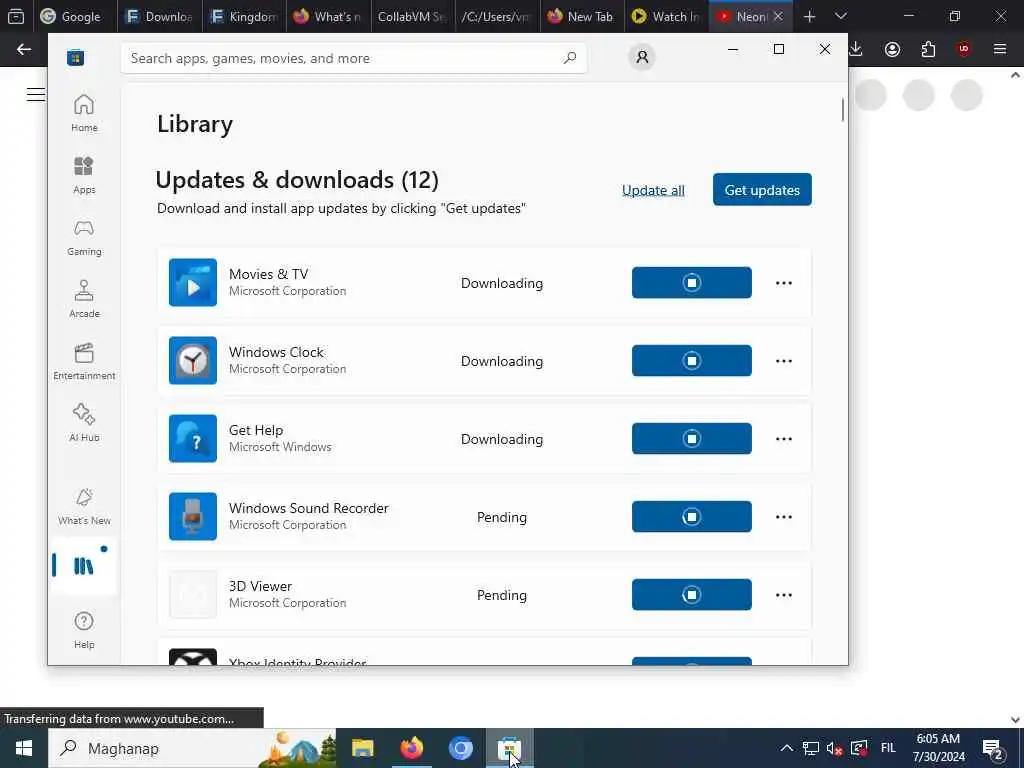Click the Get Help app icon
Screen dimensions: 1024x768
(193, 438)
